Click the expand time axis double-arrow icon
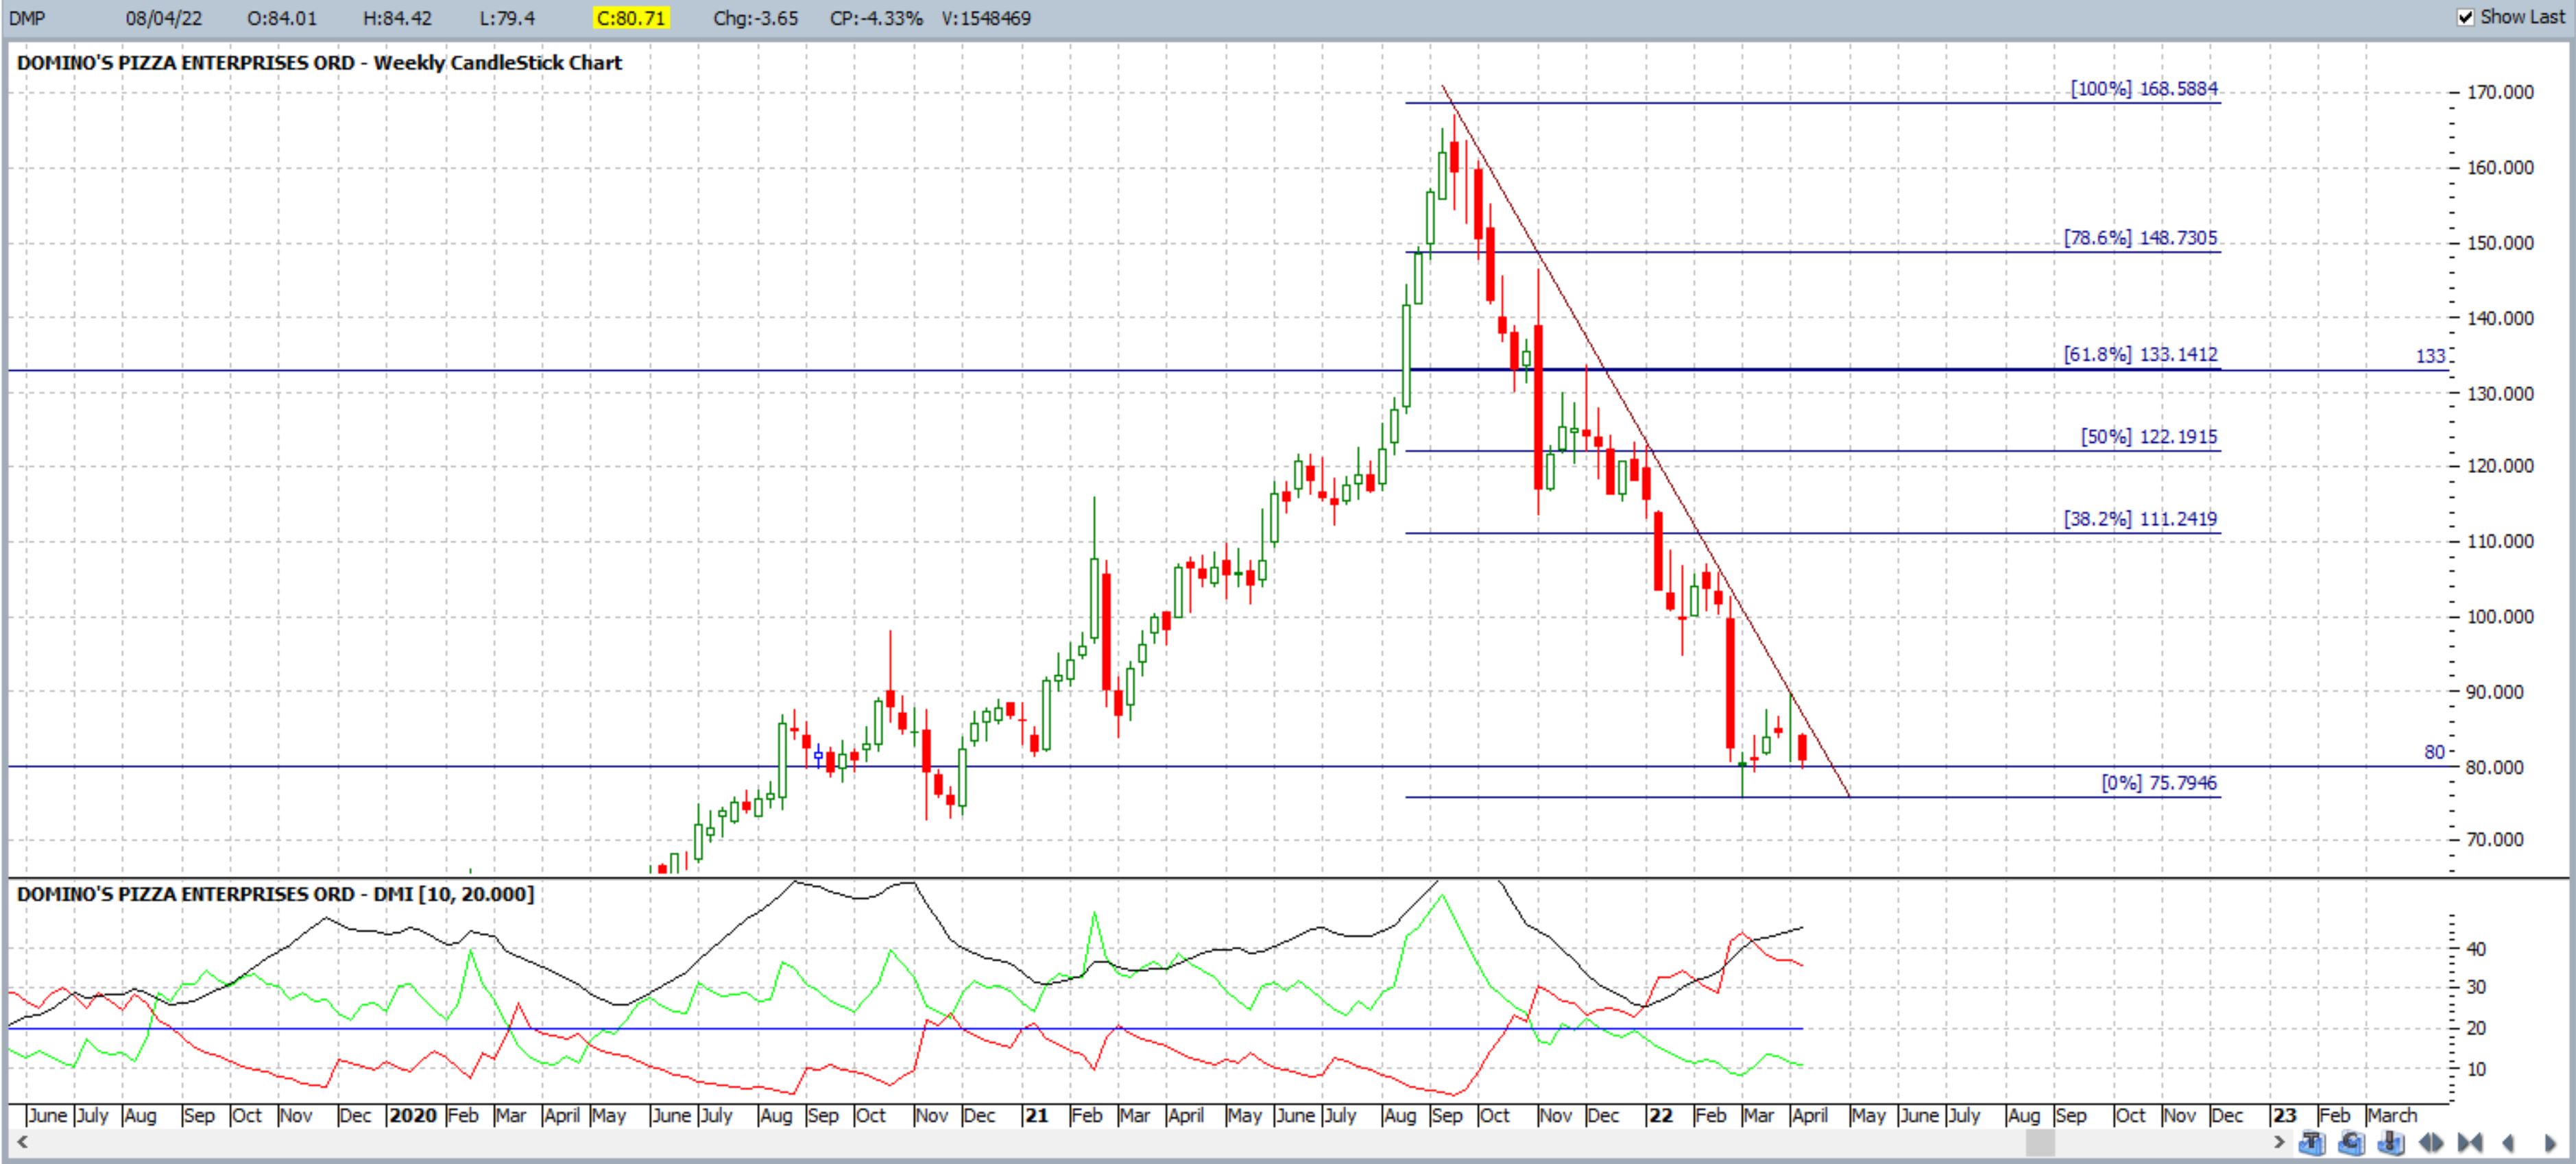The height and width of the screenshot is (1164, 2576). (x=2431, y=1143)
